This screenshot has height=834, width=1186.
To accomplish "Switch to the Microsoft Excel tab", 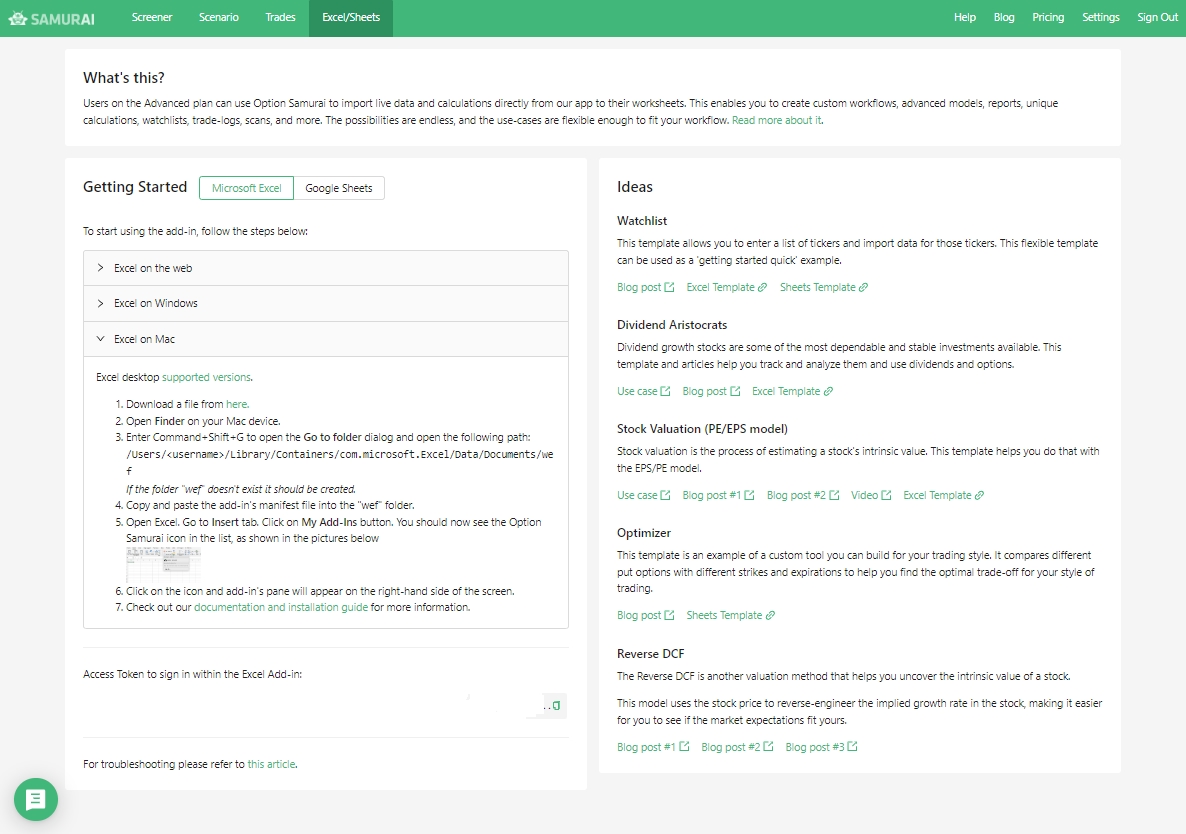I will pos(247,188).
